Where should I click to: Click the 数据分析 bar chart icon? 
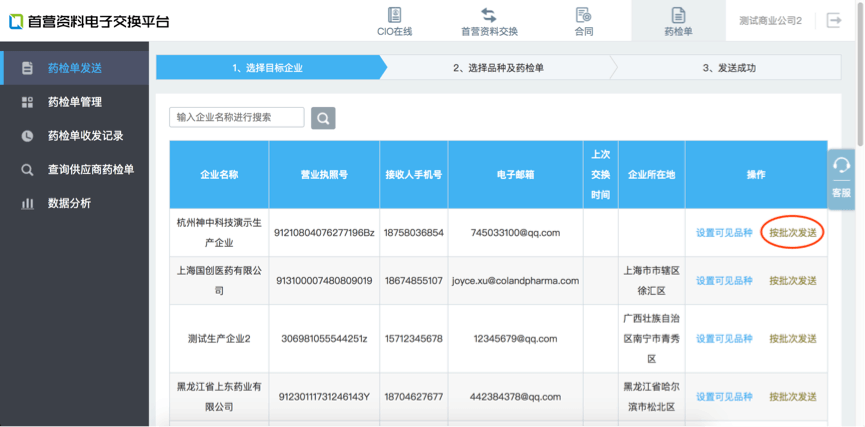(x=27, y=204)
